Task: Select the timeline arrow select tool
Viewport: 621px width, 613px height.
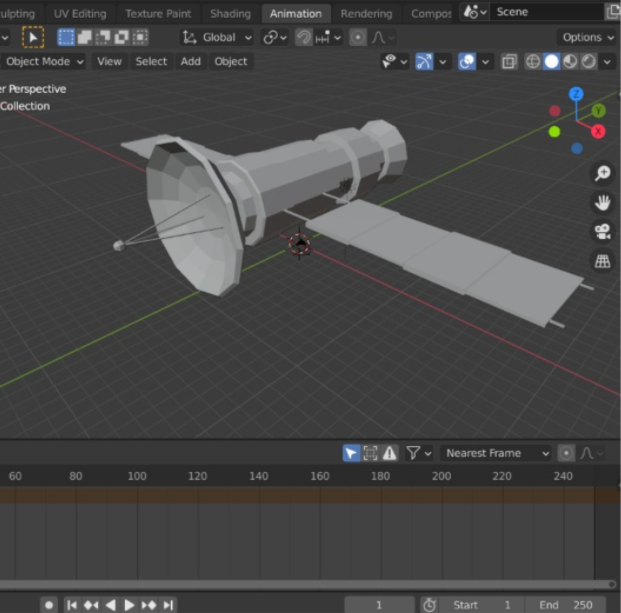Action: point(351,453)
